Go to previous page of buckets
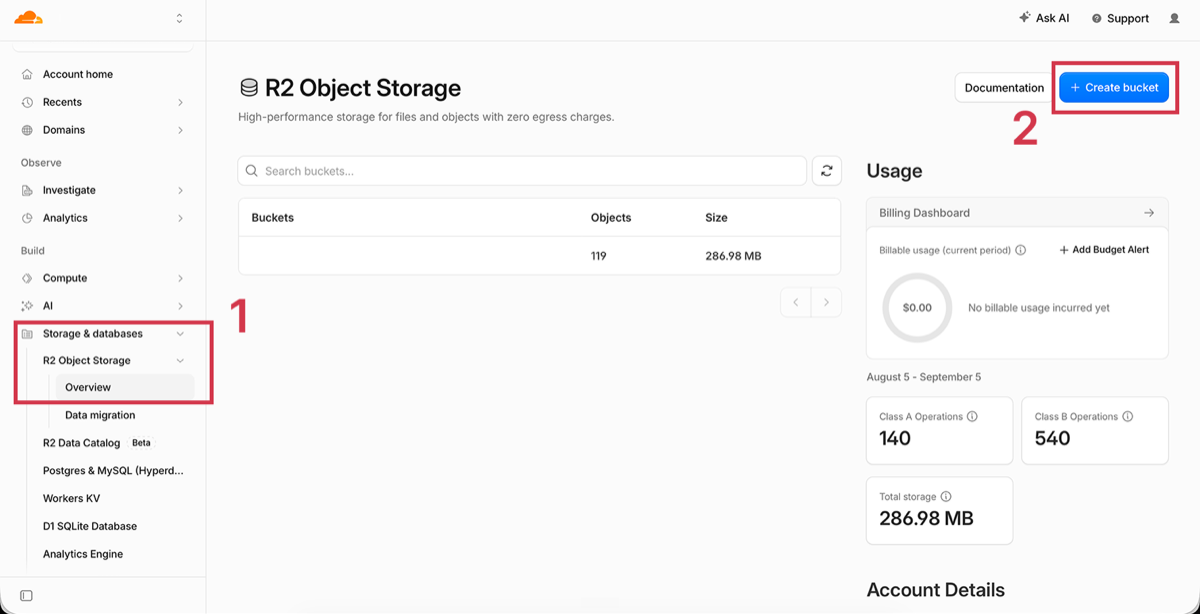The height and width of the screenshot is (614, 1200). (796, 302)
